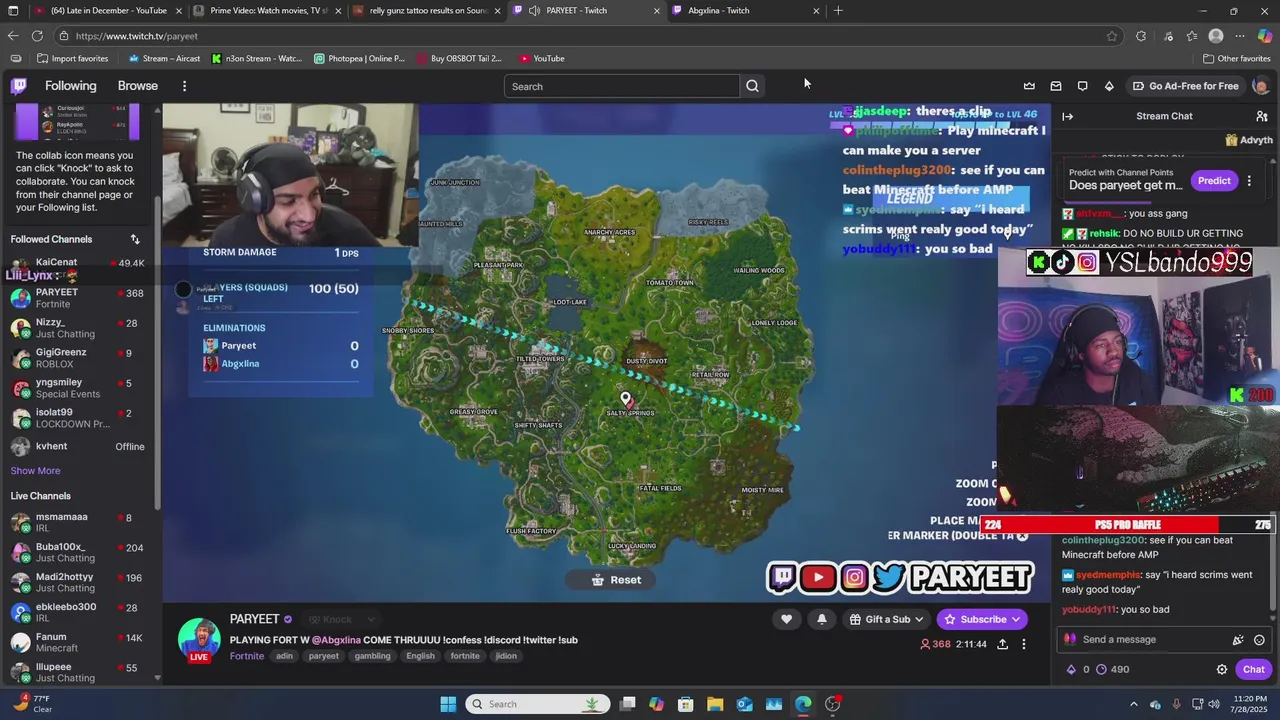Viewport: 1280px width, 720px height.
Task: Add page to favorites star icon
Action: [1112, 36]
